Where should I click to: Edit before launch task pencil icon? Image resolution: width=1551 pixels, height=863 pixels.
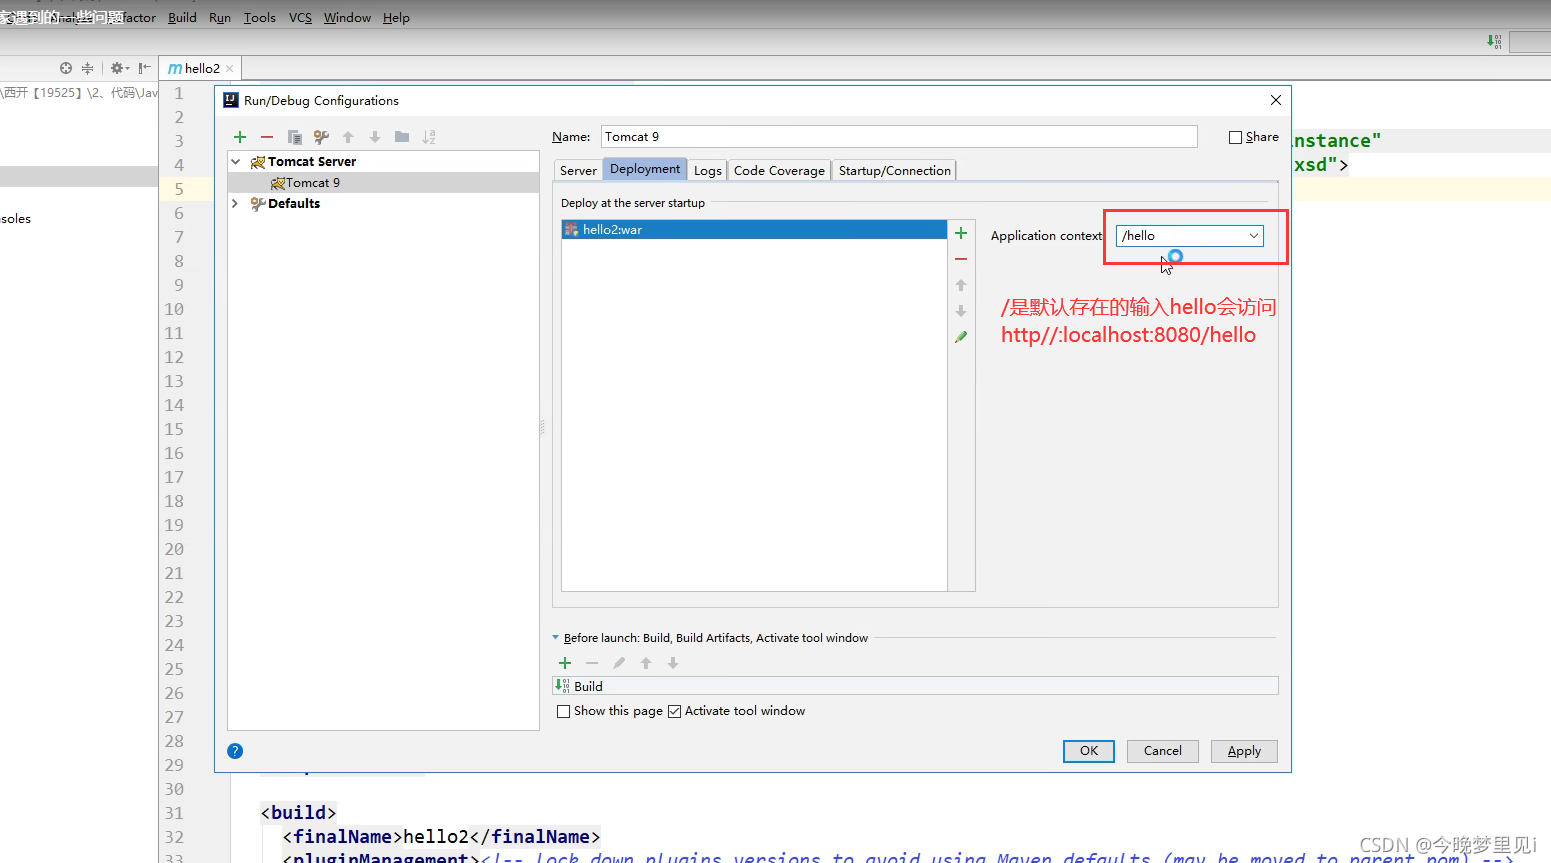pyautogui.click(x=619, y=663)
